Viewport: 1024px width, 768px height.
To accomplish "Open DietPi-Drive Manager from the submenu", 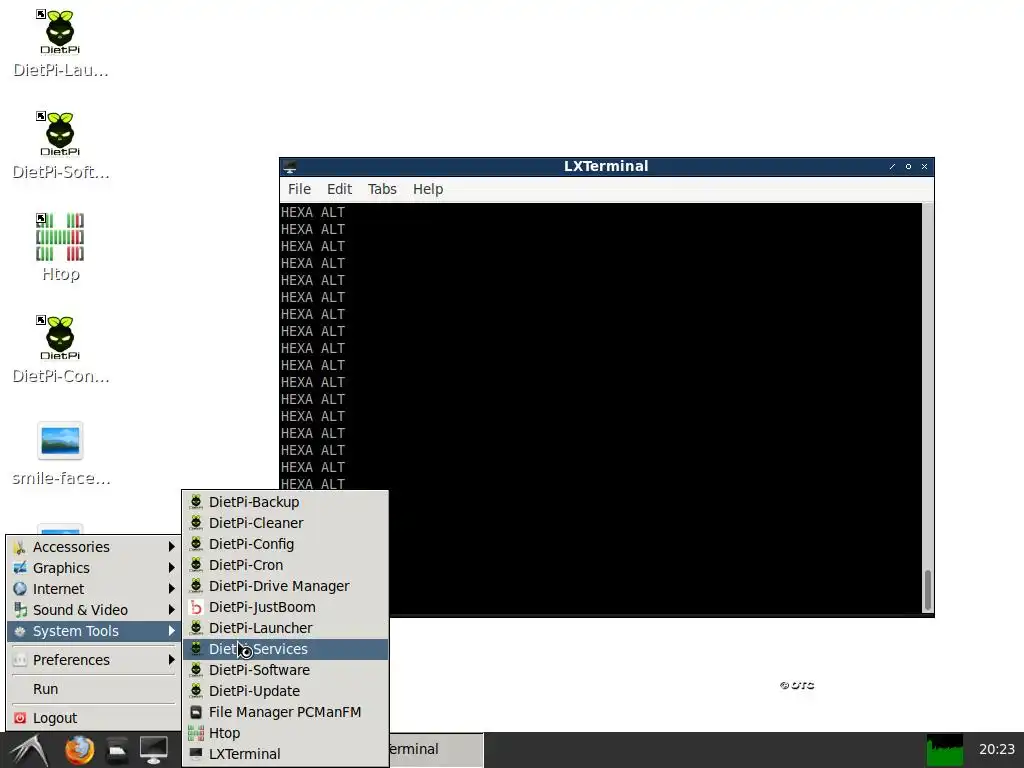I will click(285, 586).
